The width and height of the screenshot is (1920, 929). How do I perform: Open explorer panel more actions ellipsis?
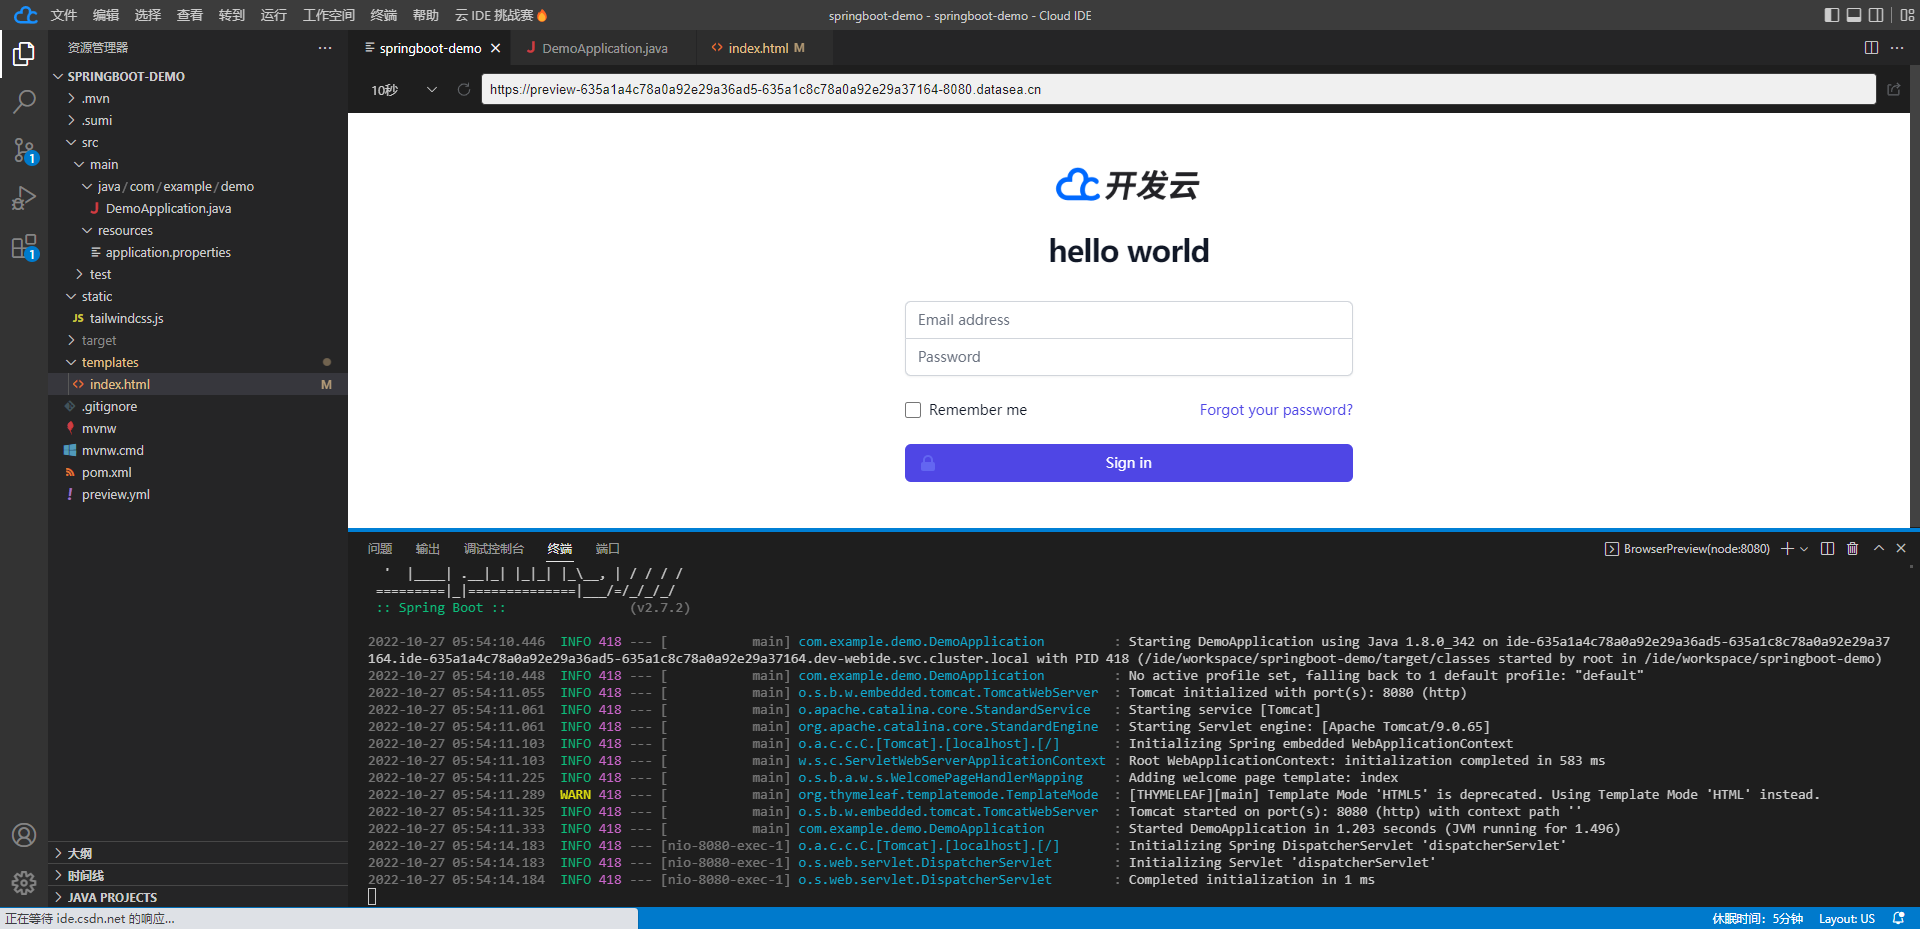tap(325, 48)
